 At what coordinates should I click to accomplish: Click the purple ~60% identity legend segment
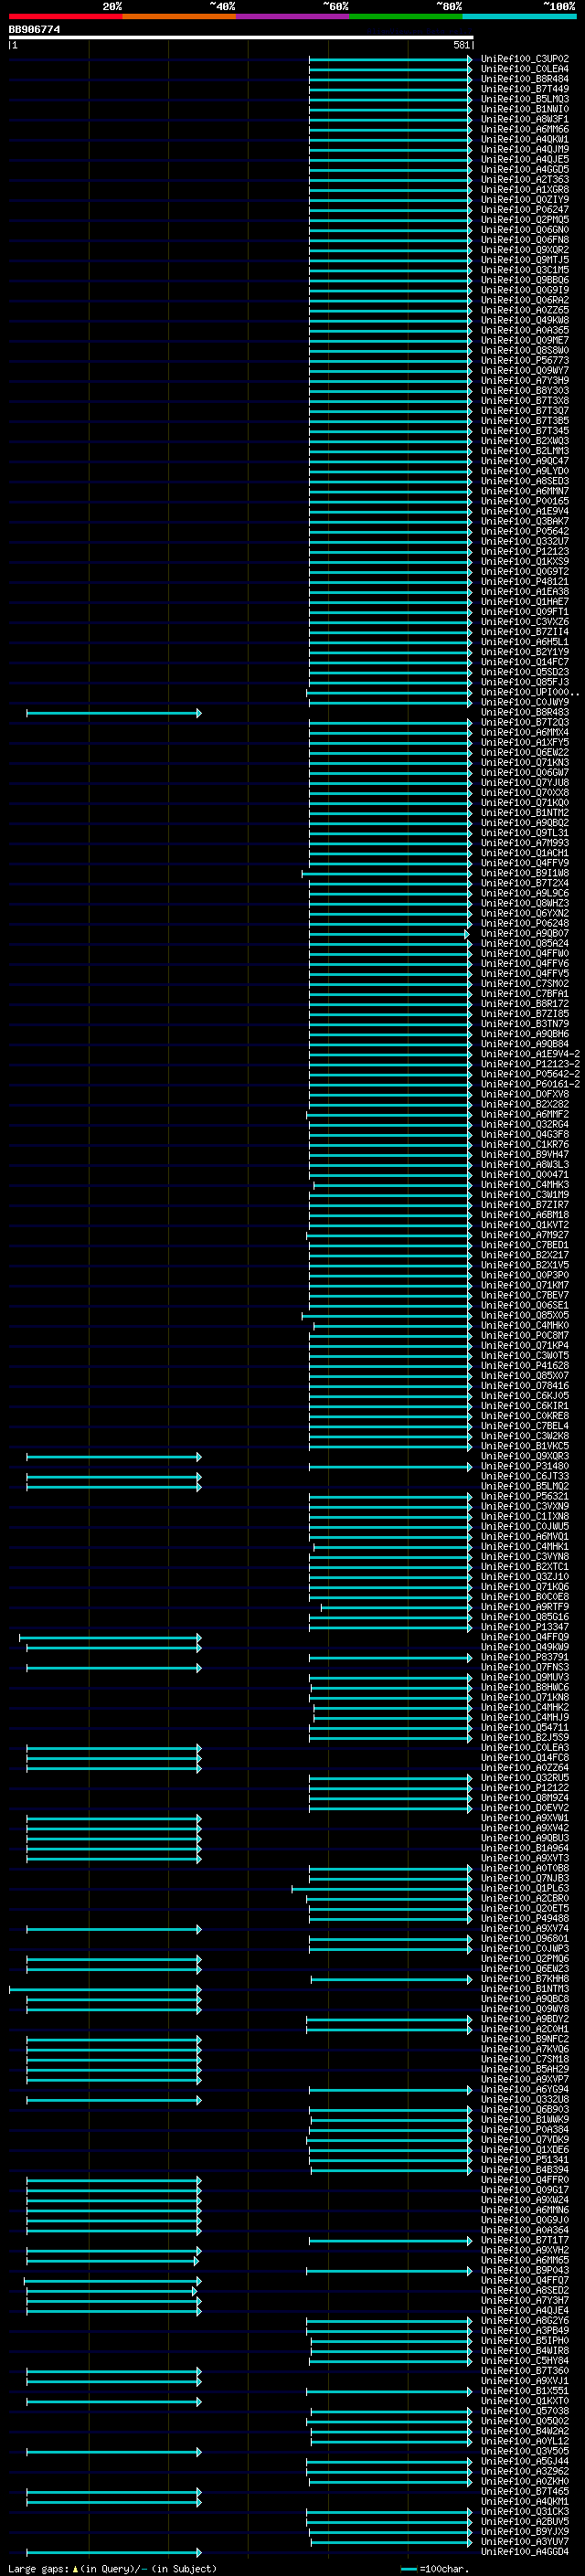[293, 16]
